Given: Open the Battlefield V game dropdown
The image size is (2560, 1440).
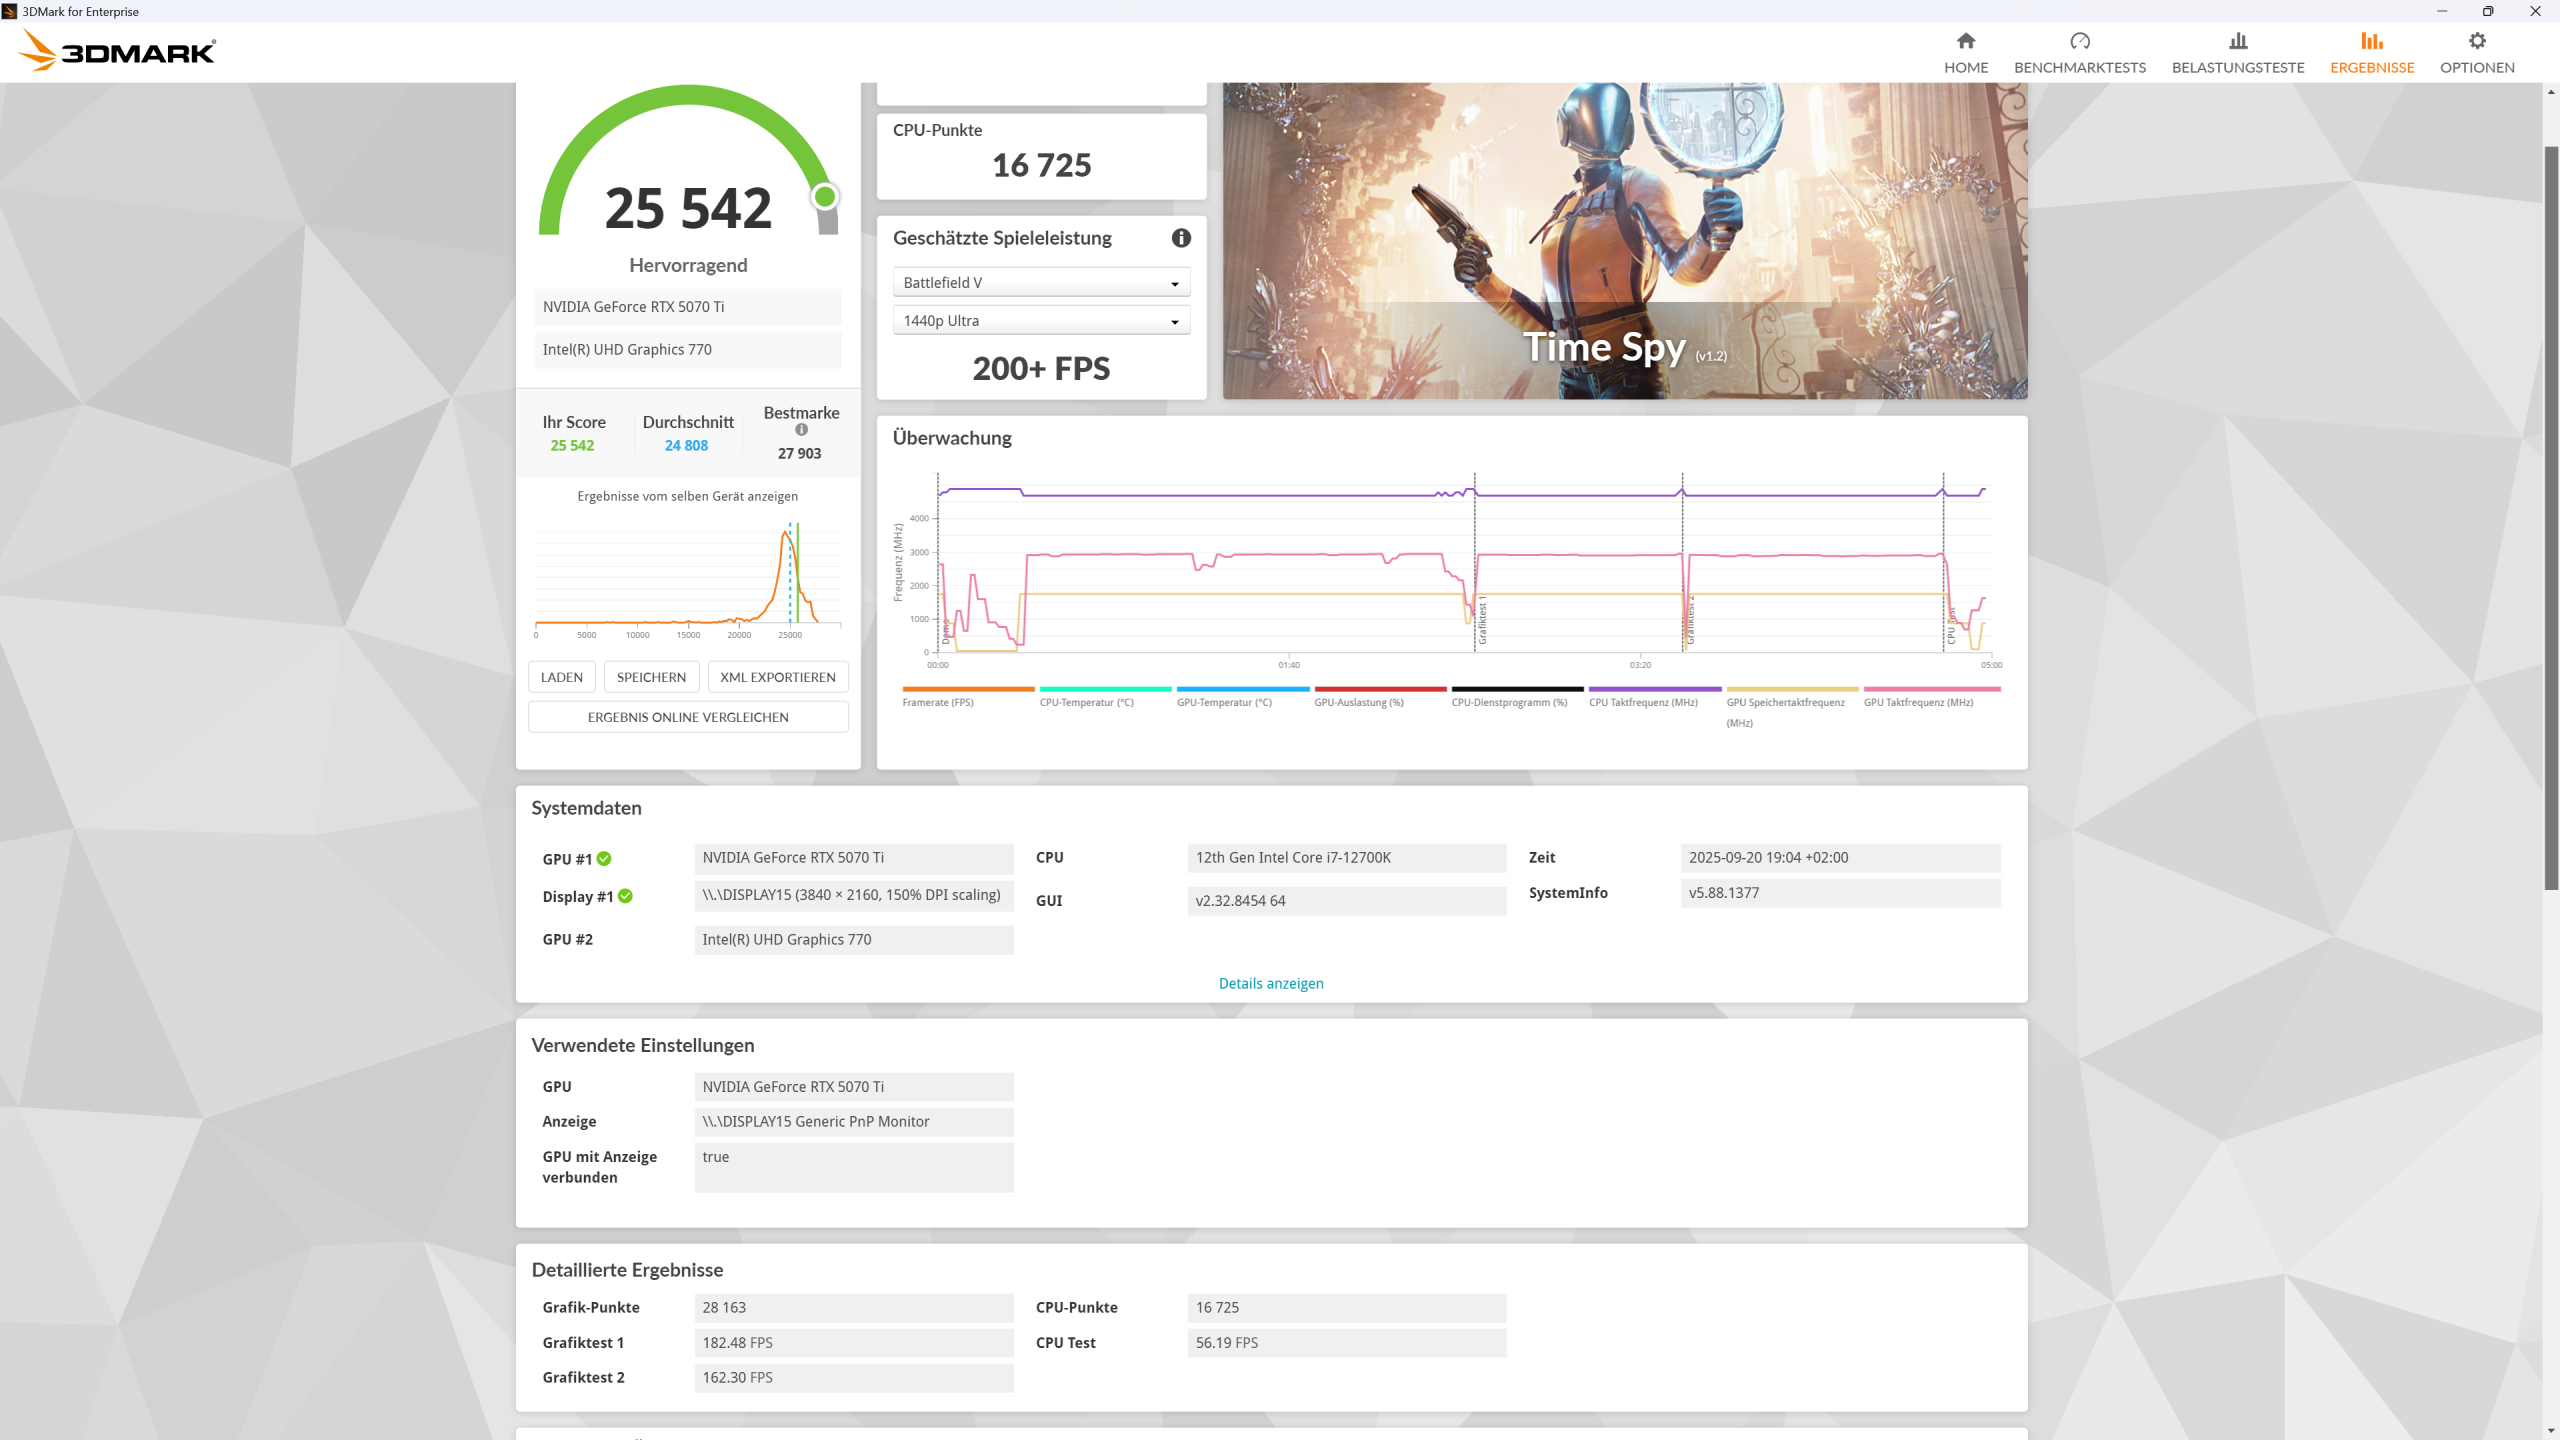Looking at the screenshot, I should pos(1041,283).
